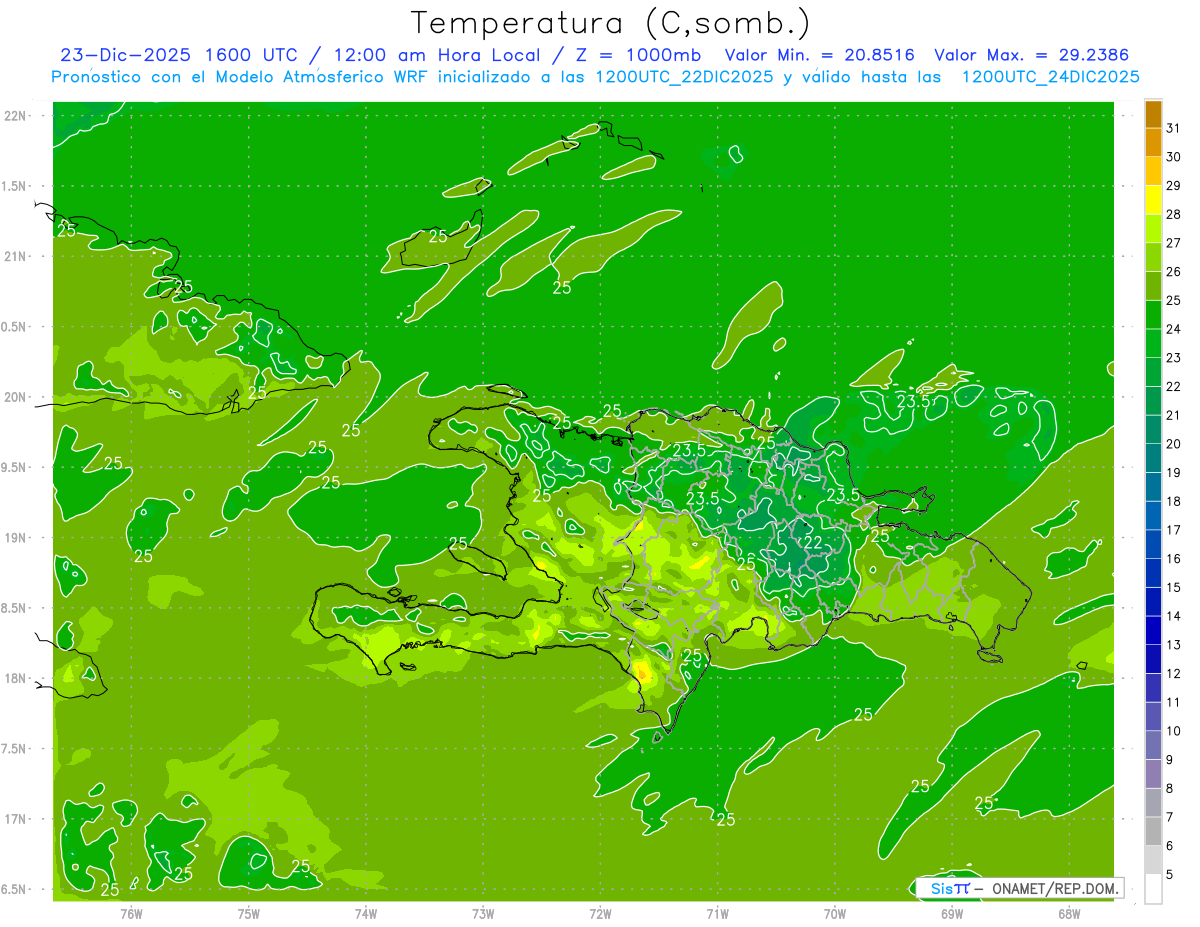The height and width of the screenshot is (927, 1200).
Task: Click the latitude label "9.5N"
Action: tap(15, 467)
